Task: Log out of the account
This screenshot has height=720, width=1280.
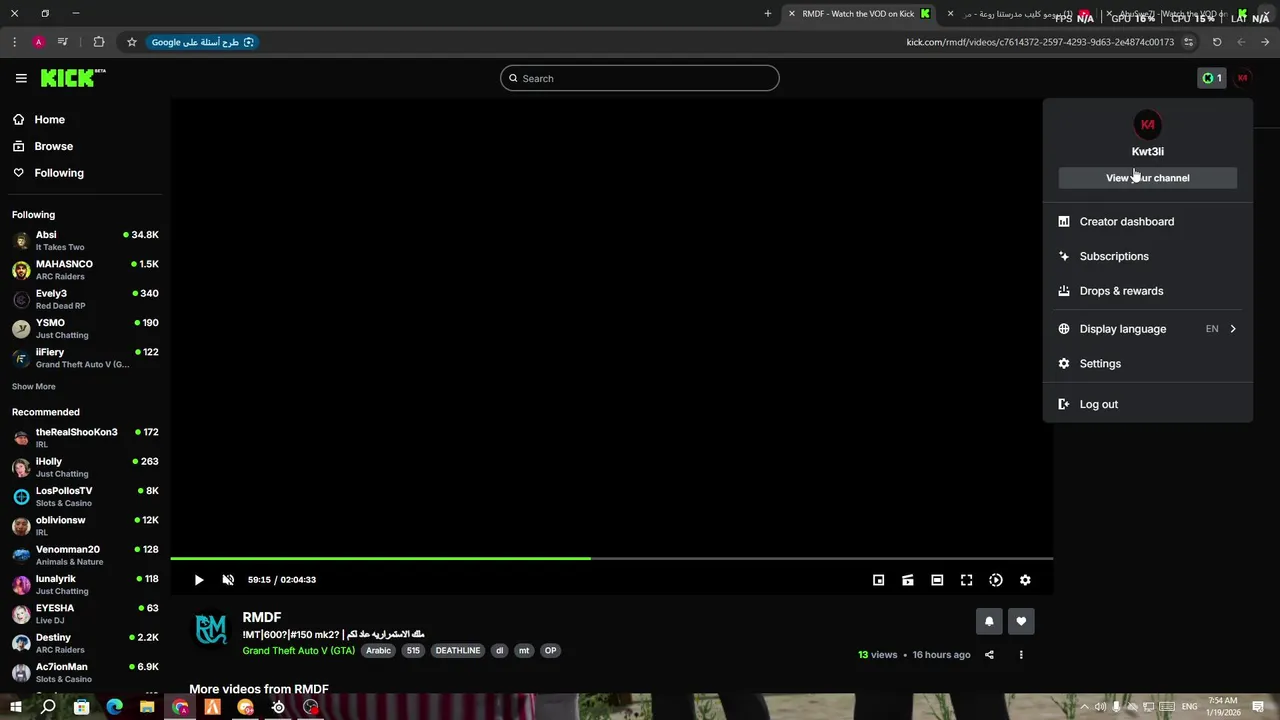Action: [x=1148, y=404]
